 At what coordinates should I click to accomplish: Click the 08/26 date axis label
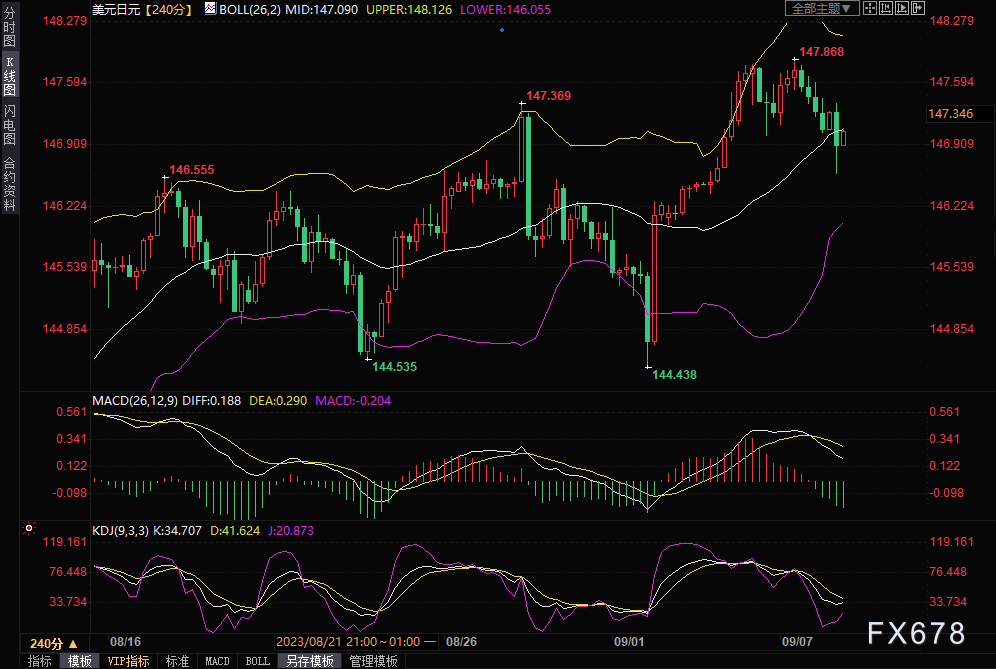point(461,642)
